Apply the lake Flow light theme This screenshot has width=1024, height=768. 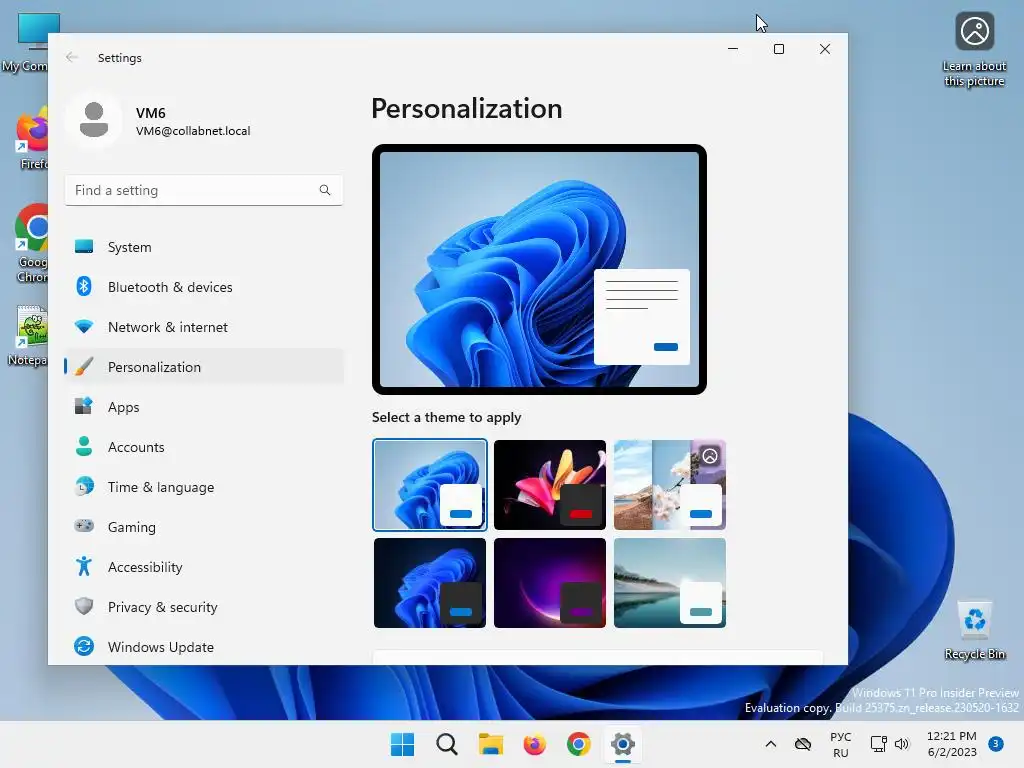pos(670,583)
